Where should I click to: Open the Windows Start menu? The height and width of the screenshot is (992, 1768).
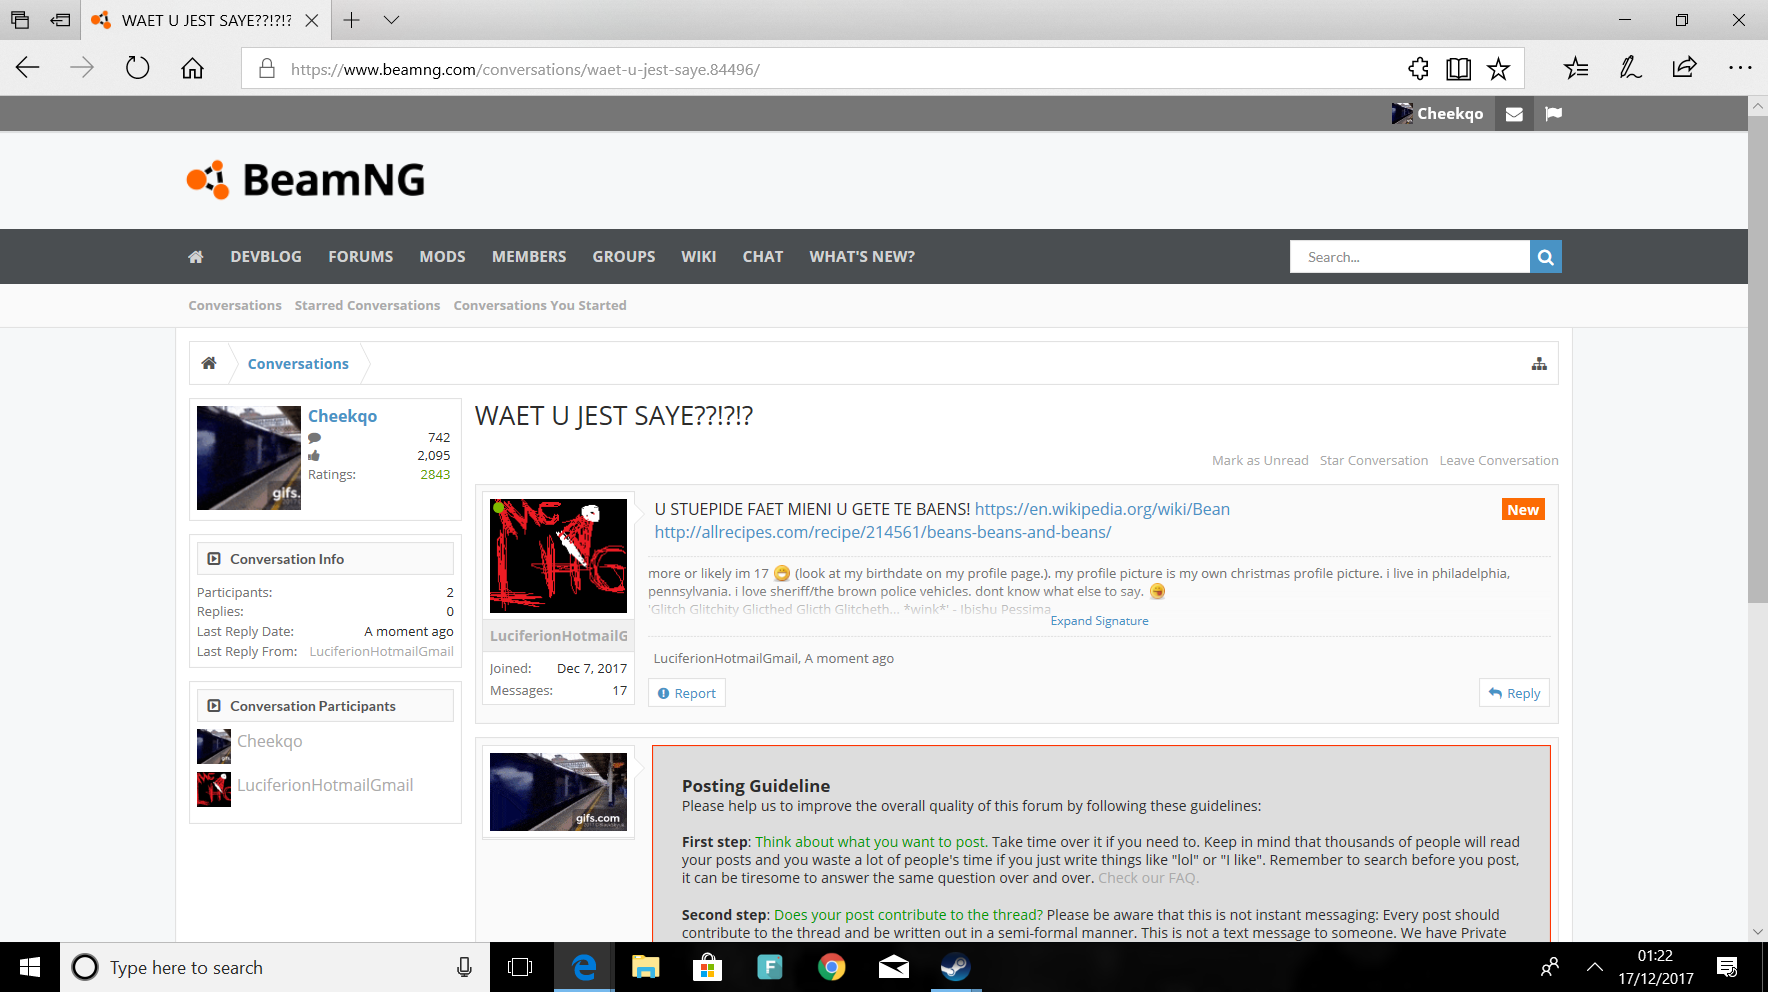coord(30,967)
